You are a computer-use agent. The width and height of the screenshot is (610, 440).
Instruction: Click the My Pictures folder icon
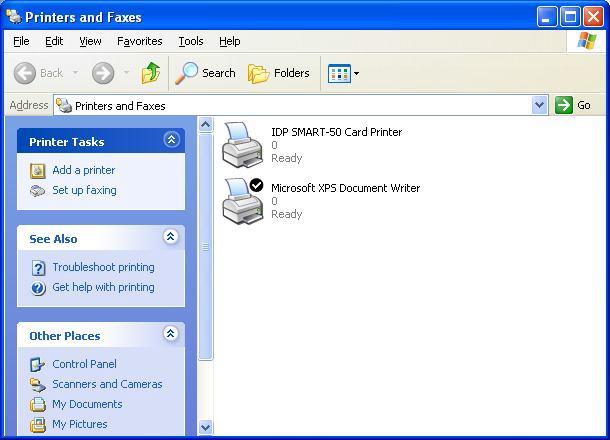[x=38, y=425]
